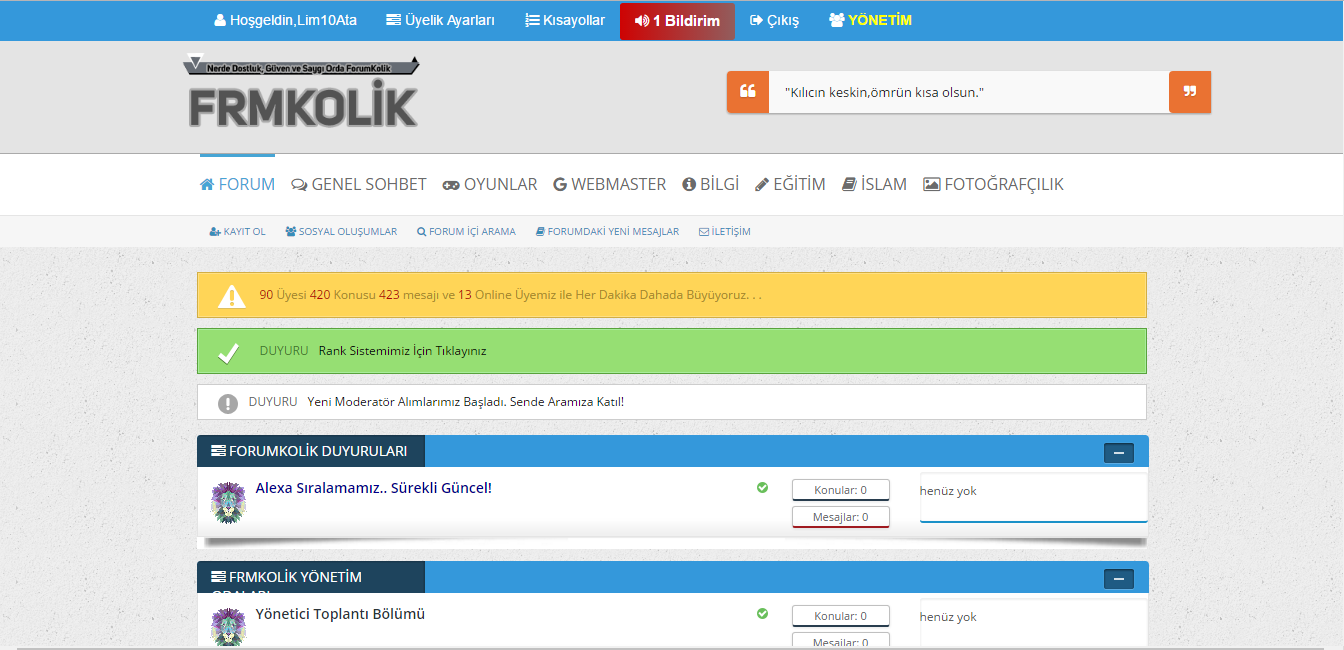
Task: Select the GENEL SOHBET tab
Action: pos(359,184)
